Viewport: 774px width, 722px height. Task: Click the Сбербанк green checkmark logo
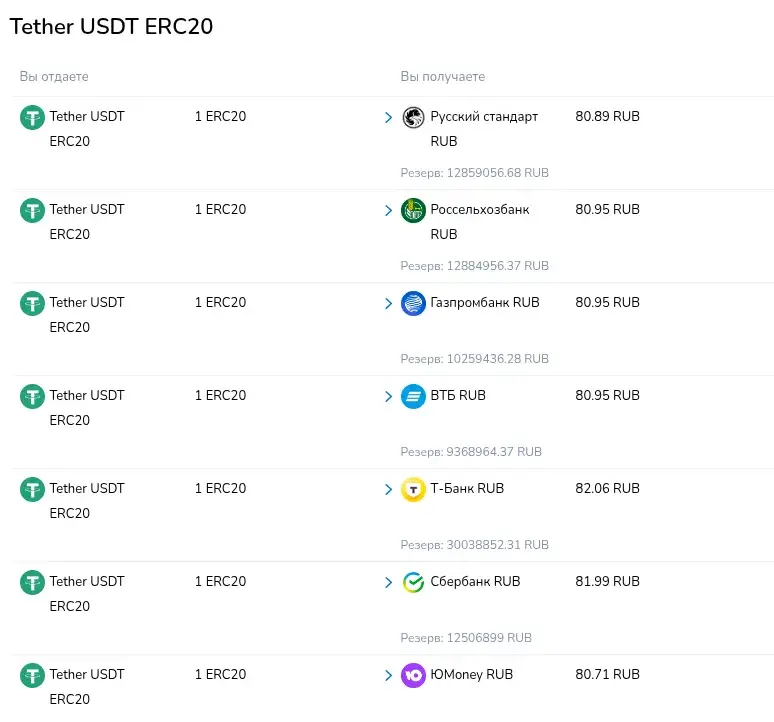pos(413,582)
